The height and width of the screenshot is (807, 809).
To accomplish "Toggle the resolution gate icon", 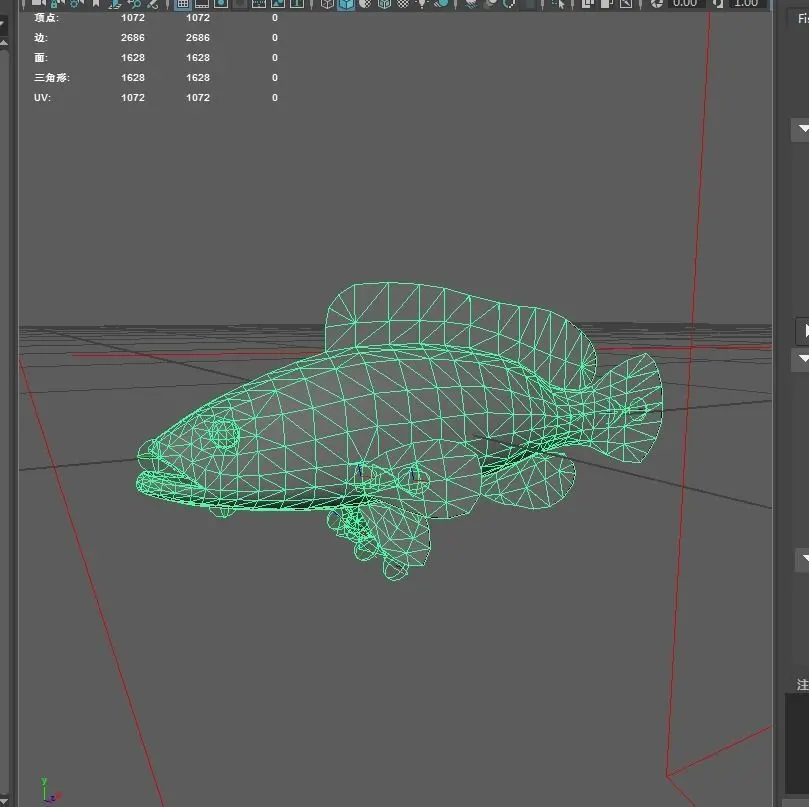I will click(x=221, y=4).
